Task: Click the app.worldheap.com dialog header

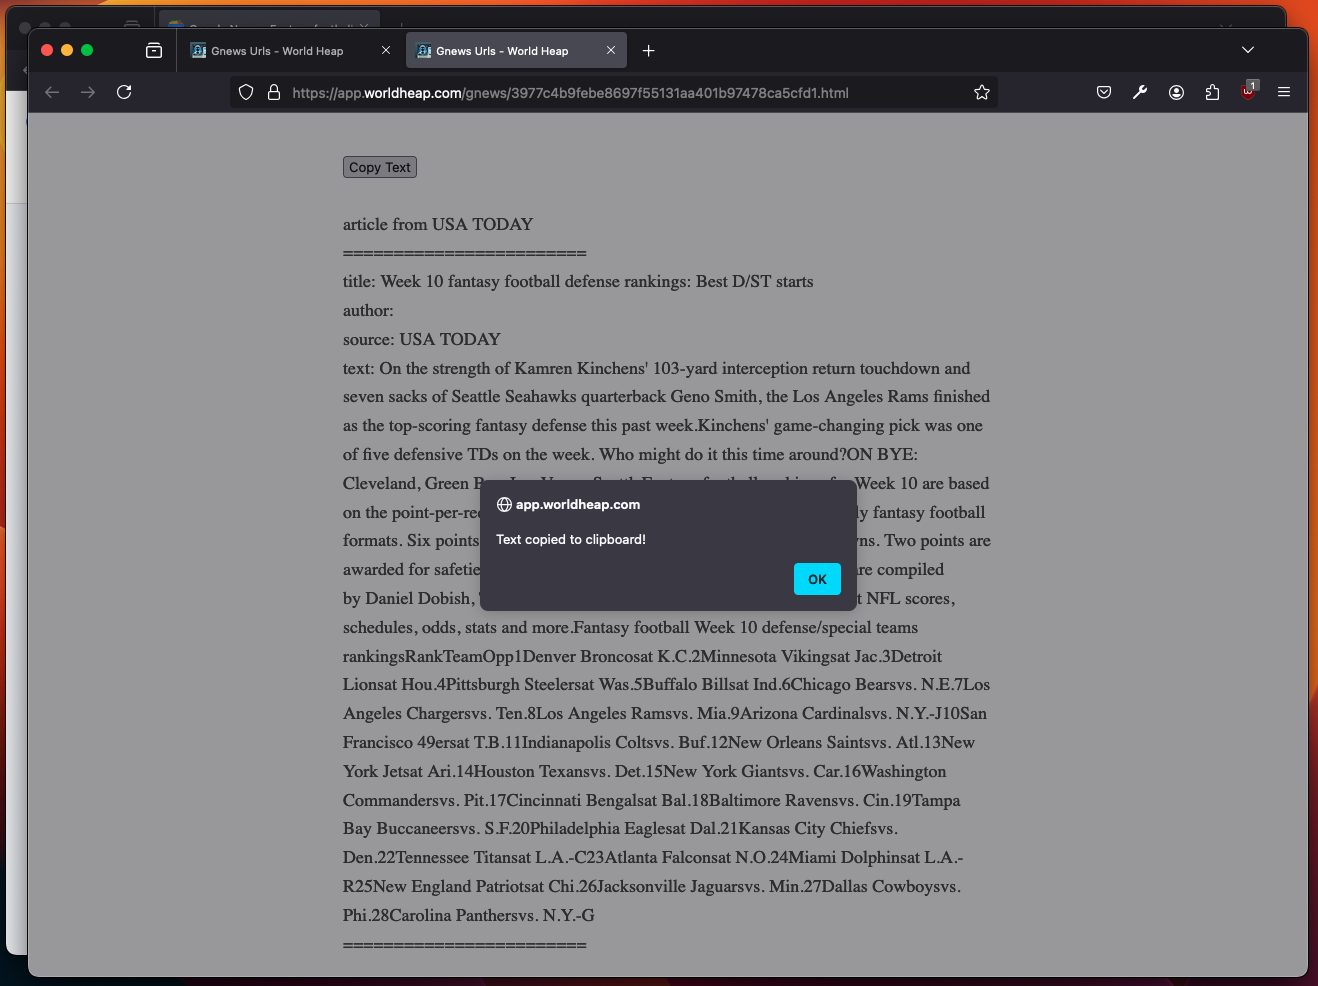Action: click(578, 505)
